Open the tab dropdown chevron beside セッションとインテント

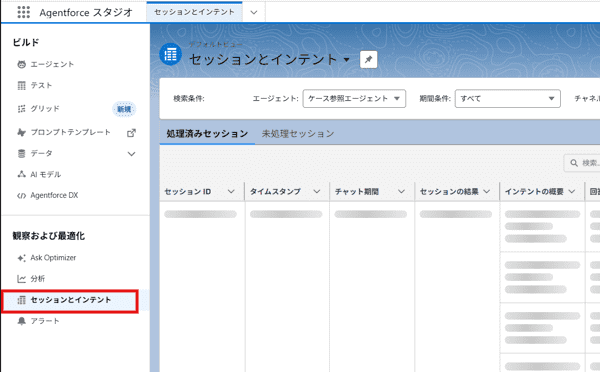(x=254, y=12)
